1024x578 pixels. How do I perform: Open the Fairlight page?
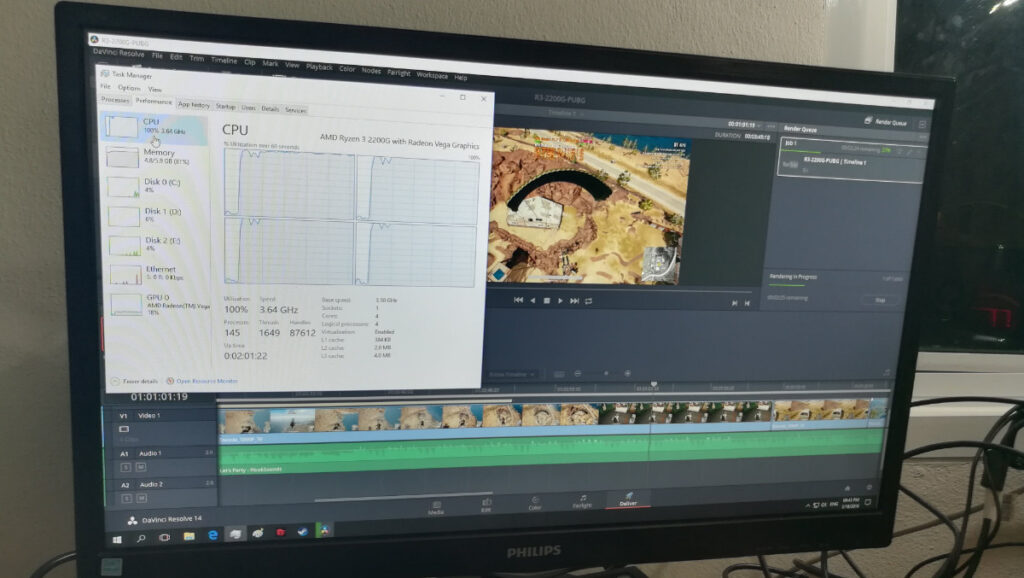[582, 501]
